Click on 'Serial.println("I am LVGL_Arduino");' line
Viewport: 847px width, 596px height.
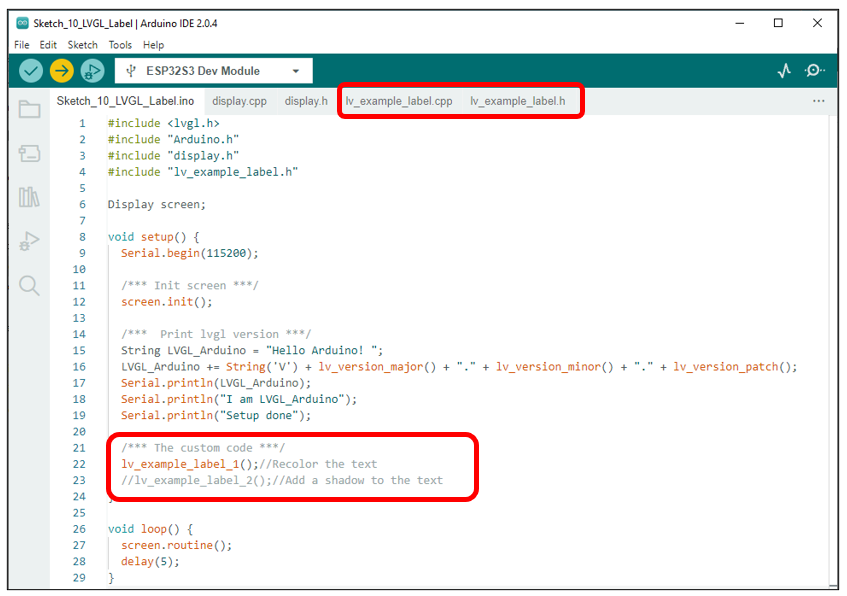239,399
